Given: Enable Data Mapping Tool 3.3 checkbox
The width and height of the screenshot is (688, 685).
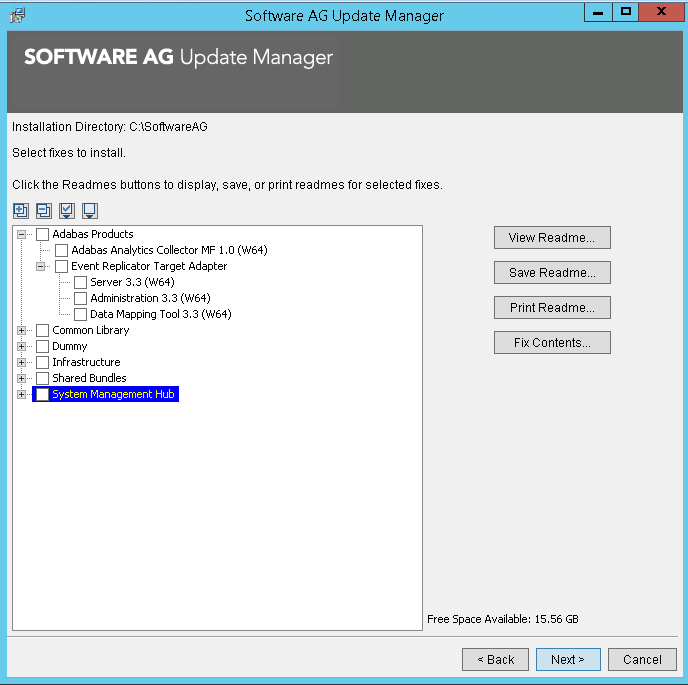Looking at the screenshot, I should pyautogui.click(x=80, y=314).
